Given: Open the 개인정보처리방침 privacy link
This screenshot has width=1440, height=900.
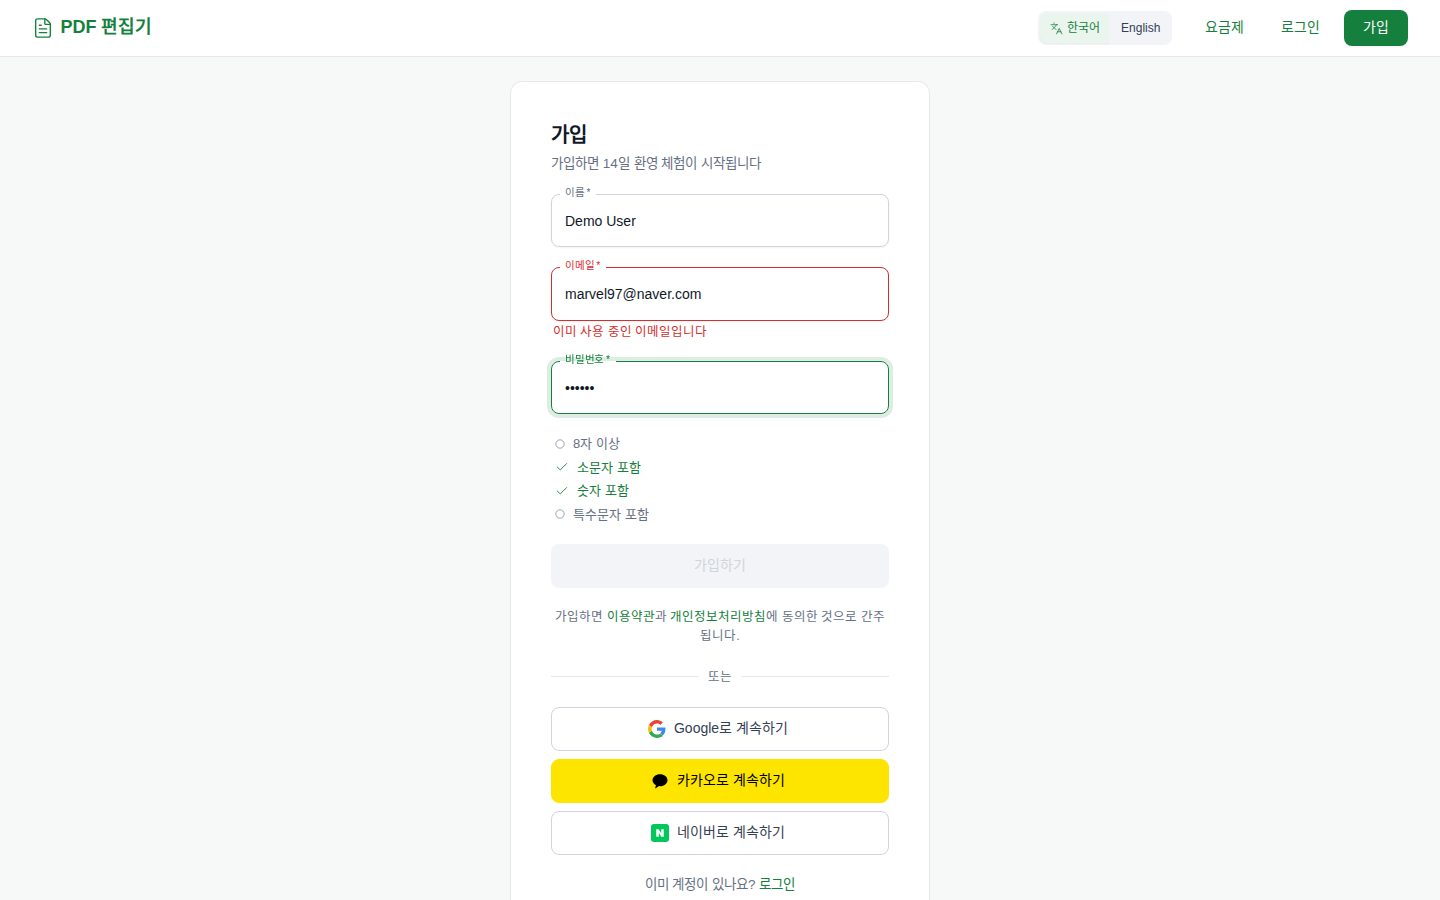Looking at the screenshot, I should pos(718,616).
